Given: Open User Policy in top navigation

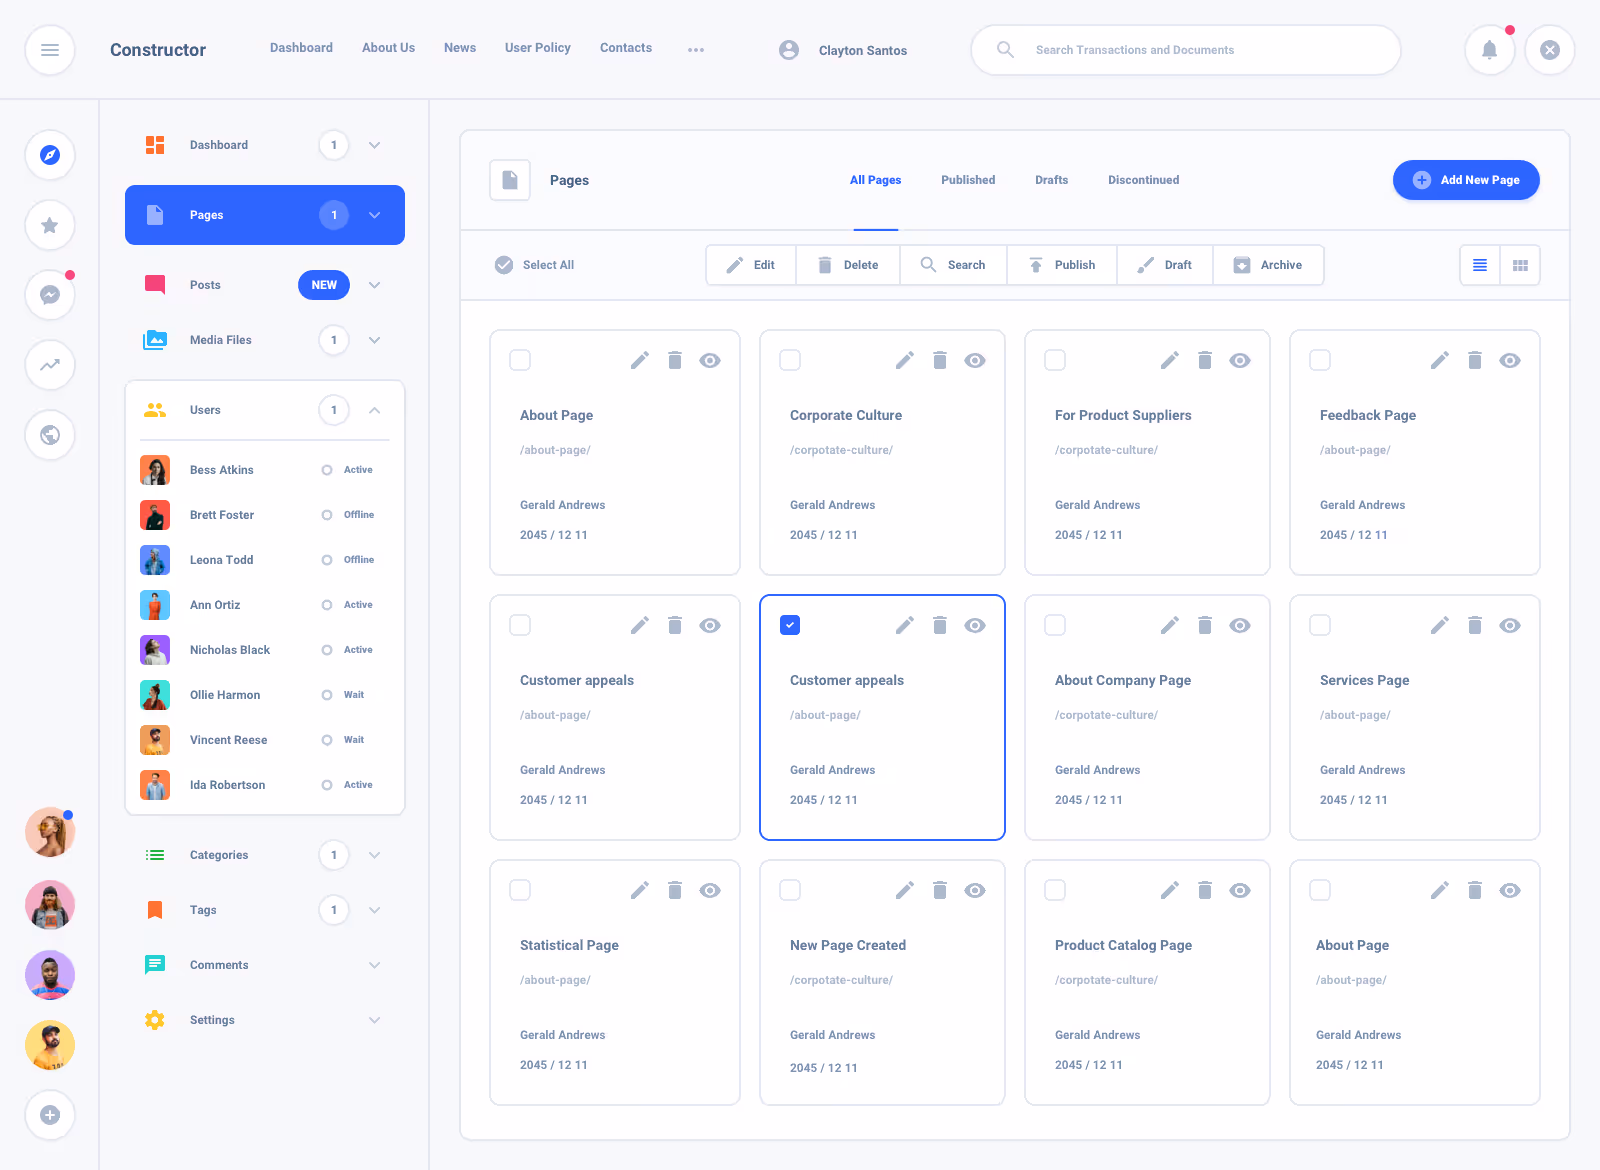Looking at the screenshot, I should 537,48.
